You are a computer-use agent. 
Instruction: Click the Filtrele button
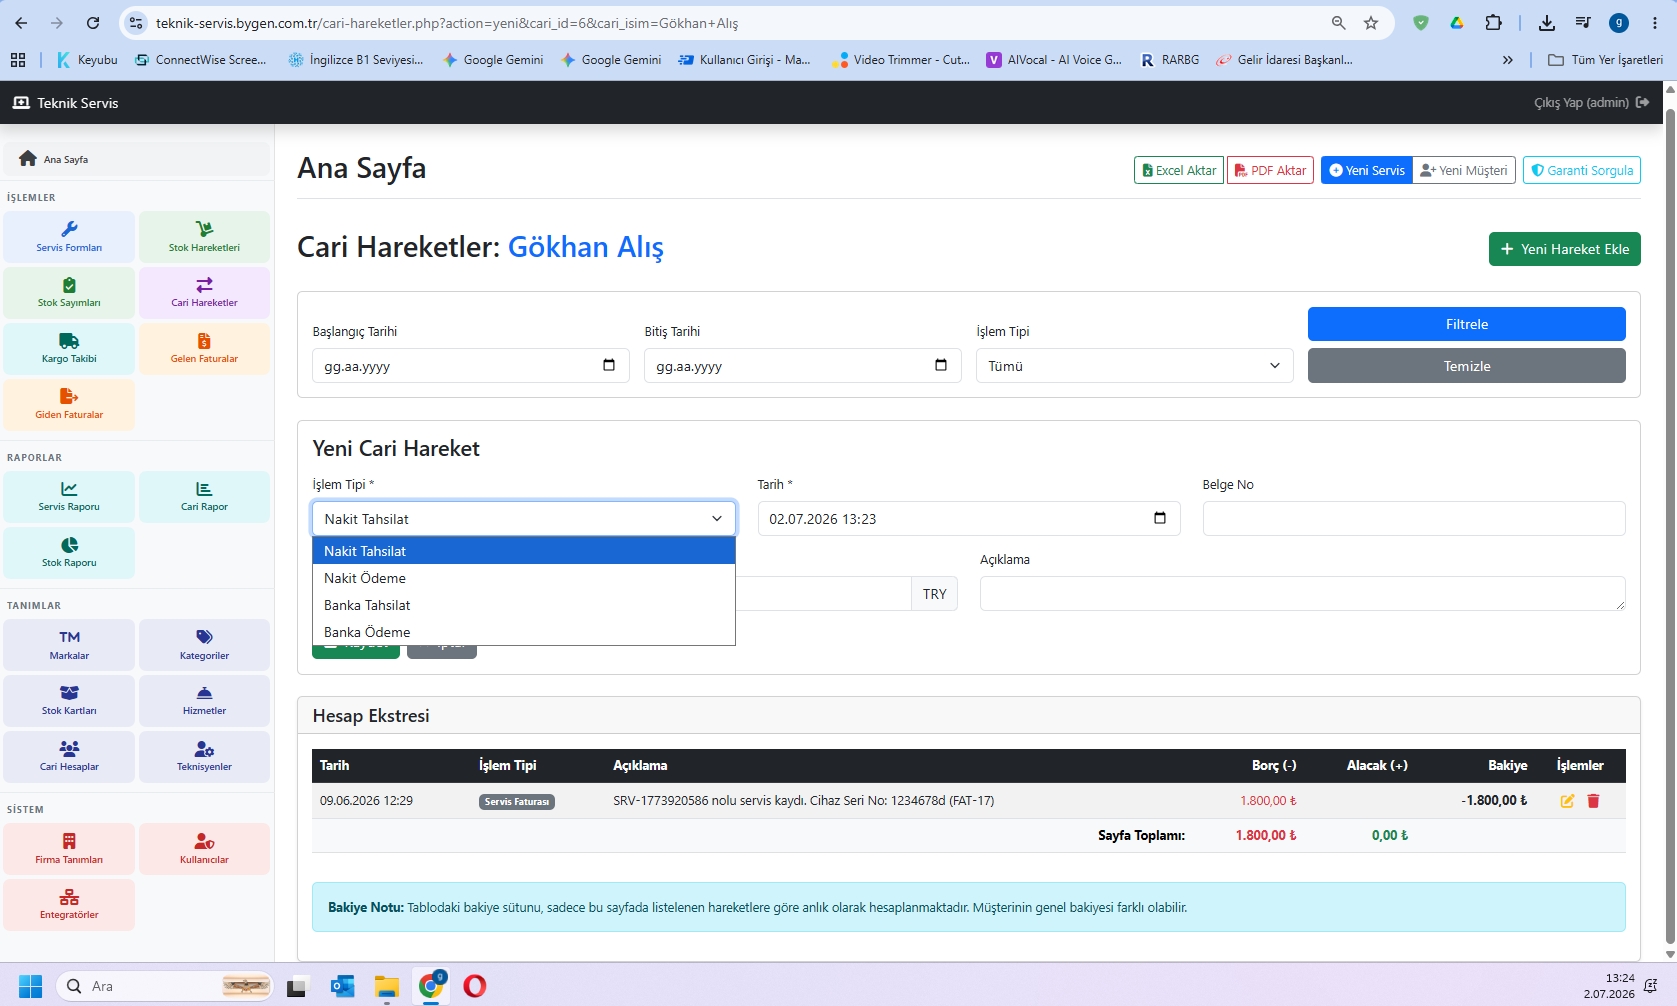click(1466, 324)
